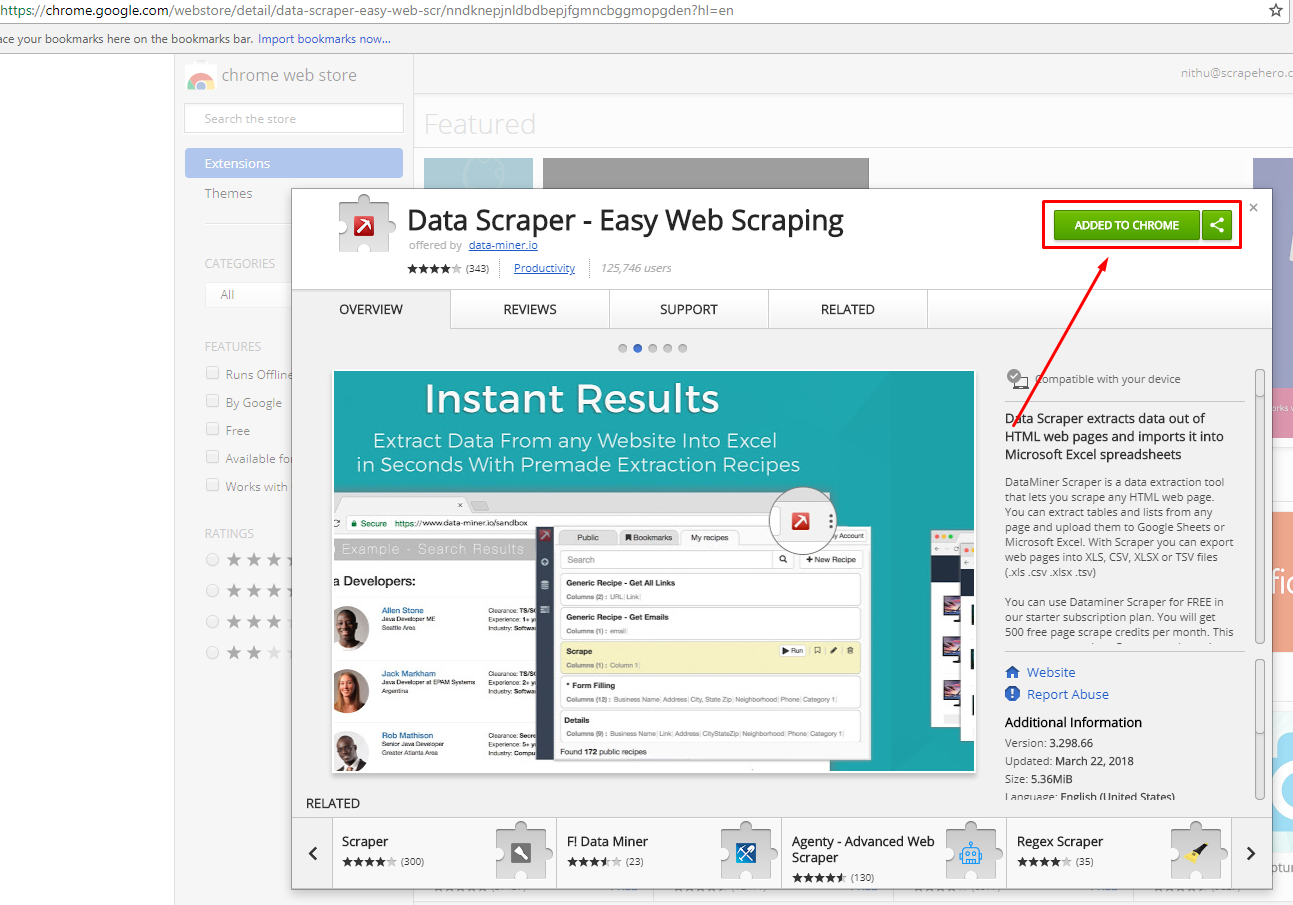Click the Regex Scraper extension icon
Image resolution: width=1293 pixels, height=905 pixels.
coord(1197,852)
